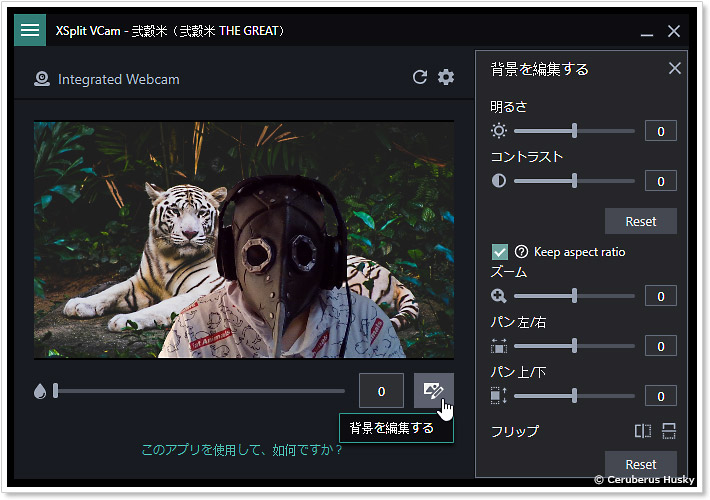The image size is (710, 500).
Task: Click Keep aspect ratio help icon
Action: click(x=521, y=251)
